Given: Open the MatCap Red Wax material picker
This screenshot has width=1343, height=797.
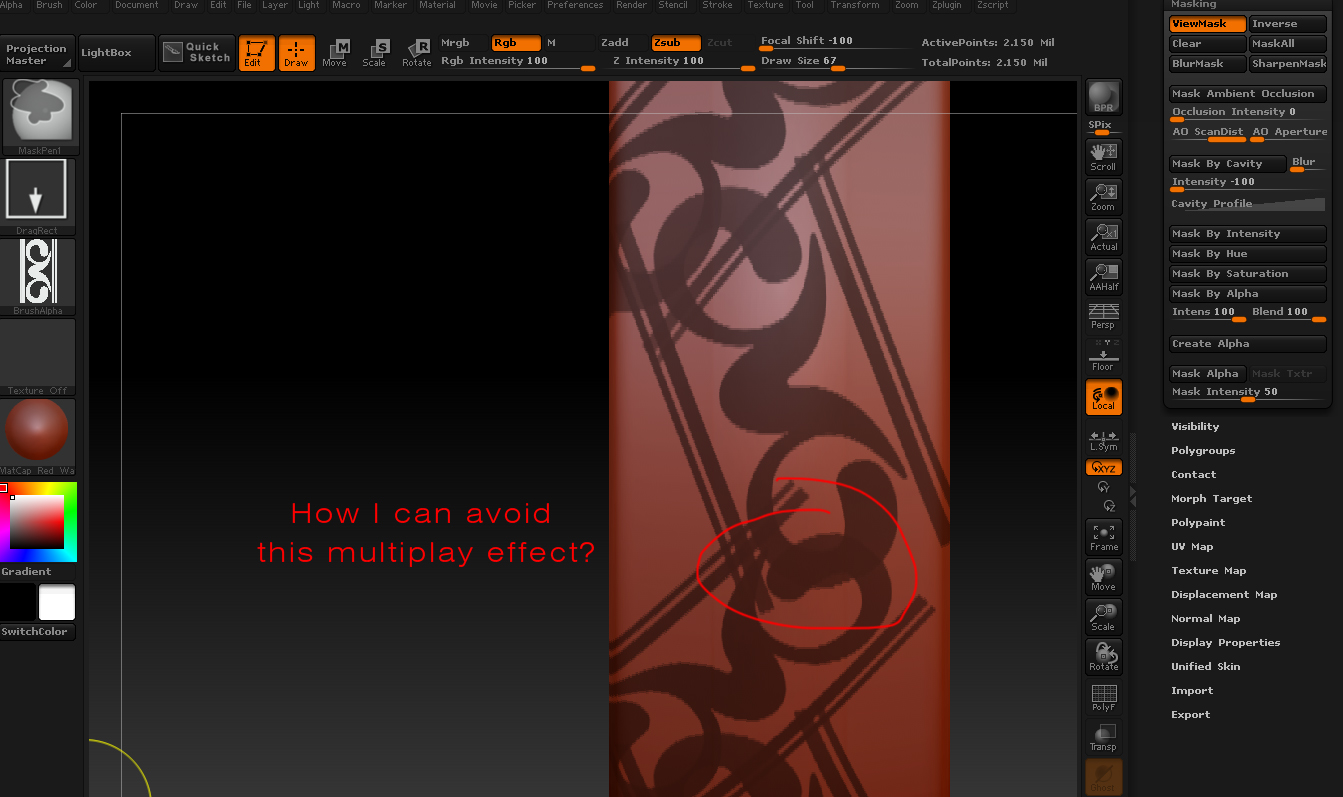Looking at the screenshot, I should (38, 436).
